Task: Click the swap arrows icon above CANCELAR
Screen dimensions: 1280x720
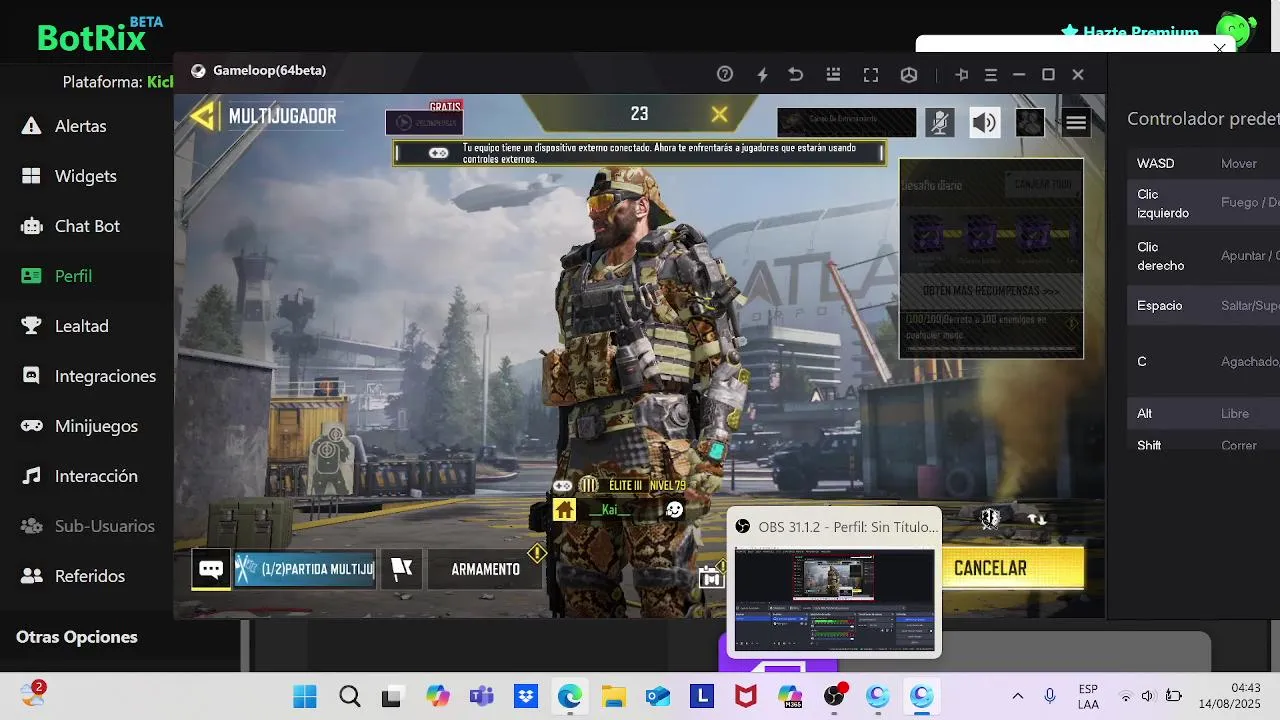Action: [x=1037, y=518]
